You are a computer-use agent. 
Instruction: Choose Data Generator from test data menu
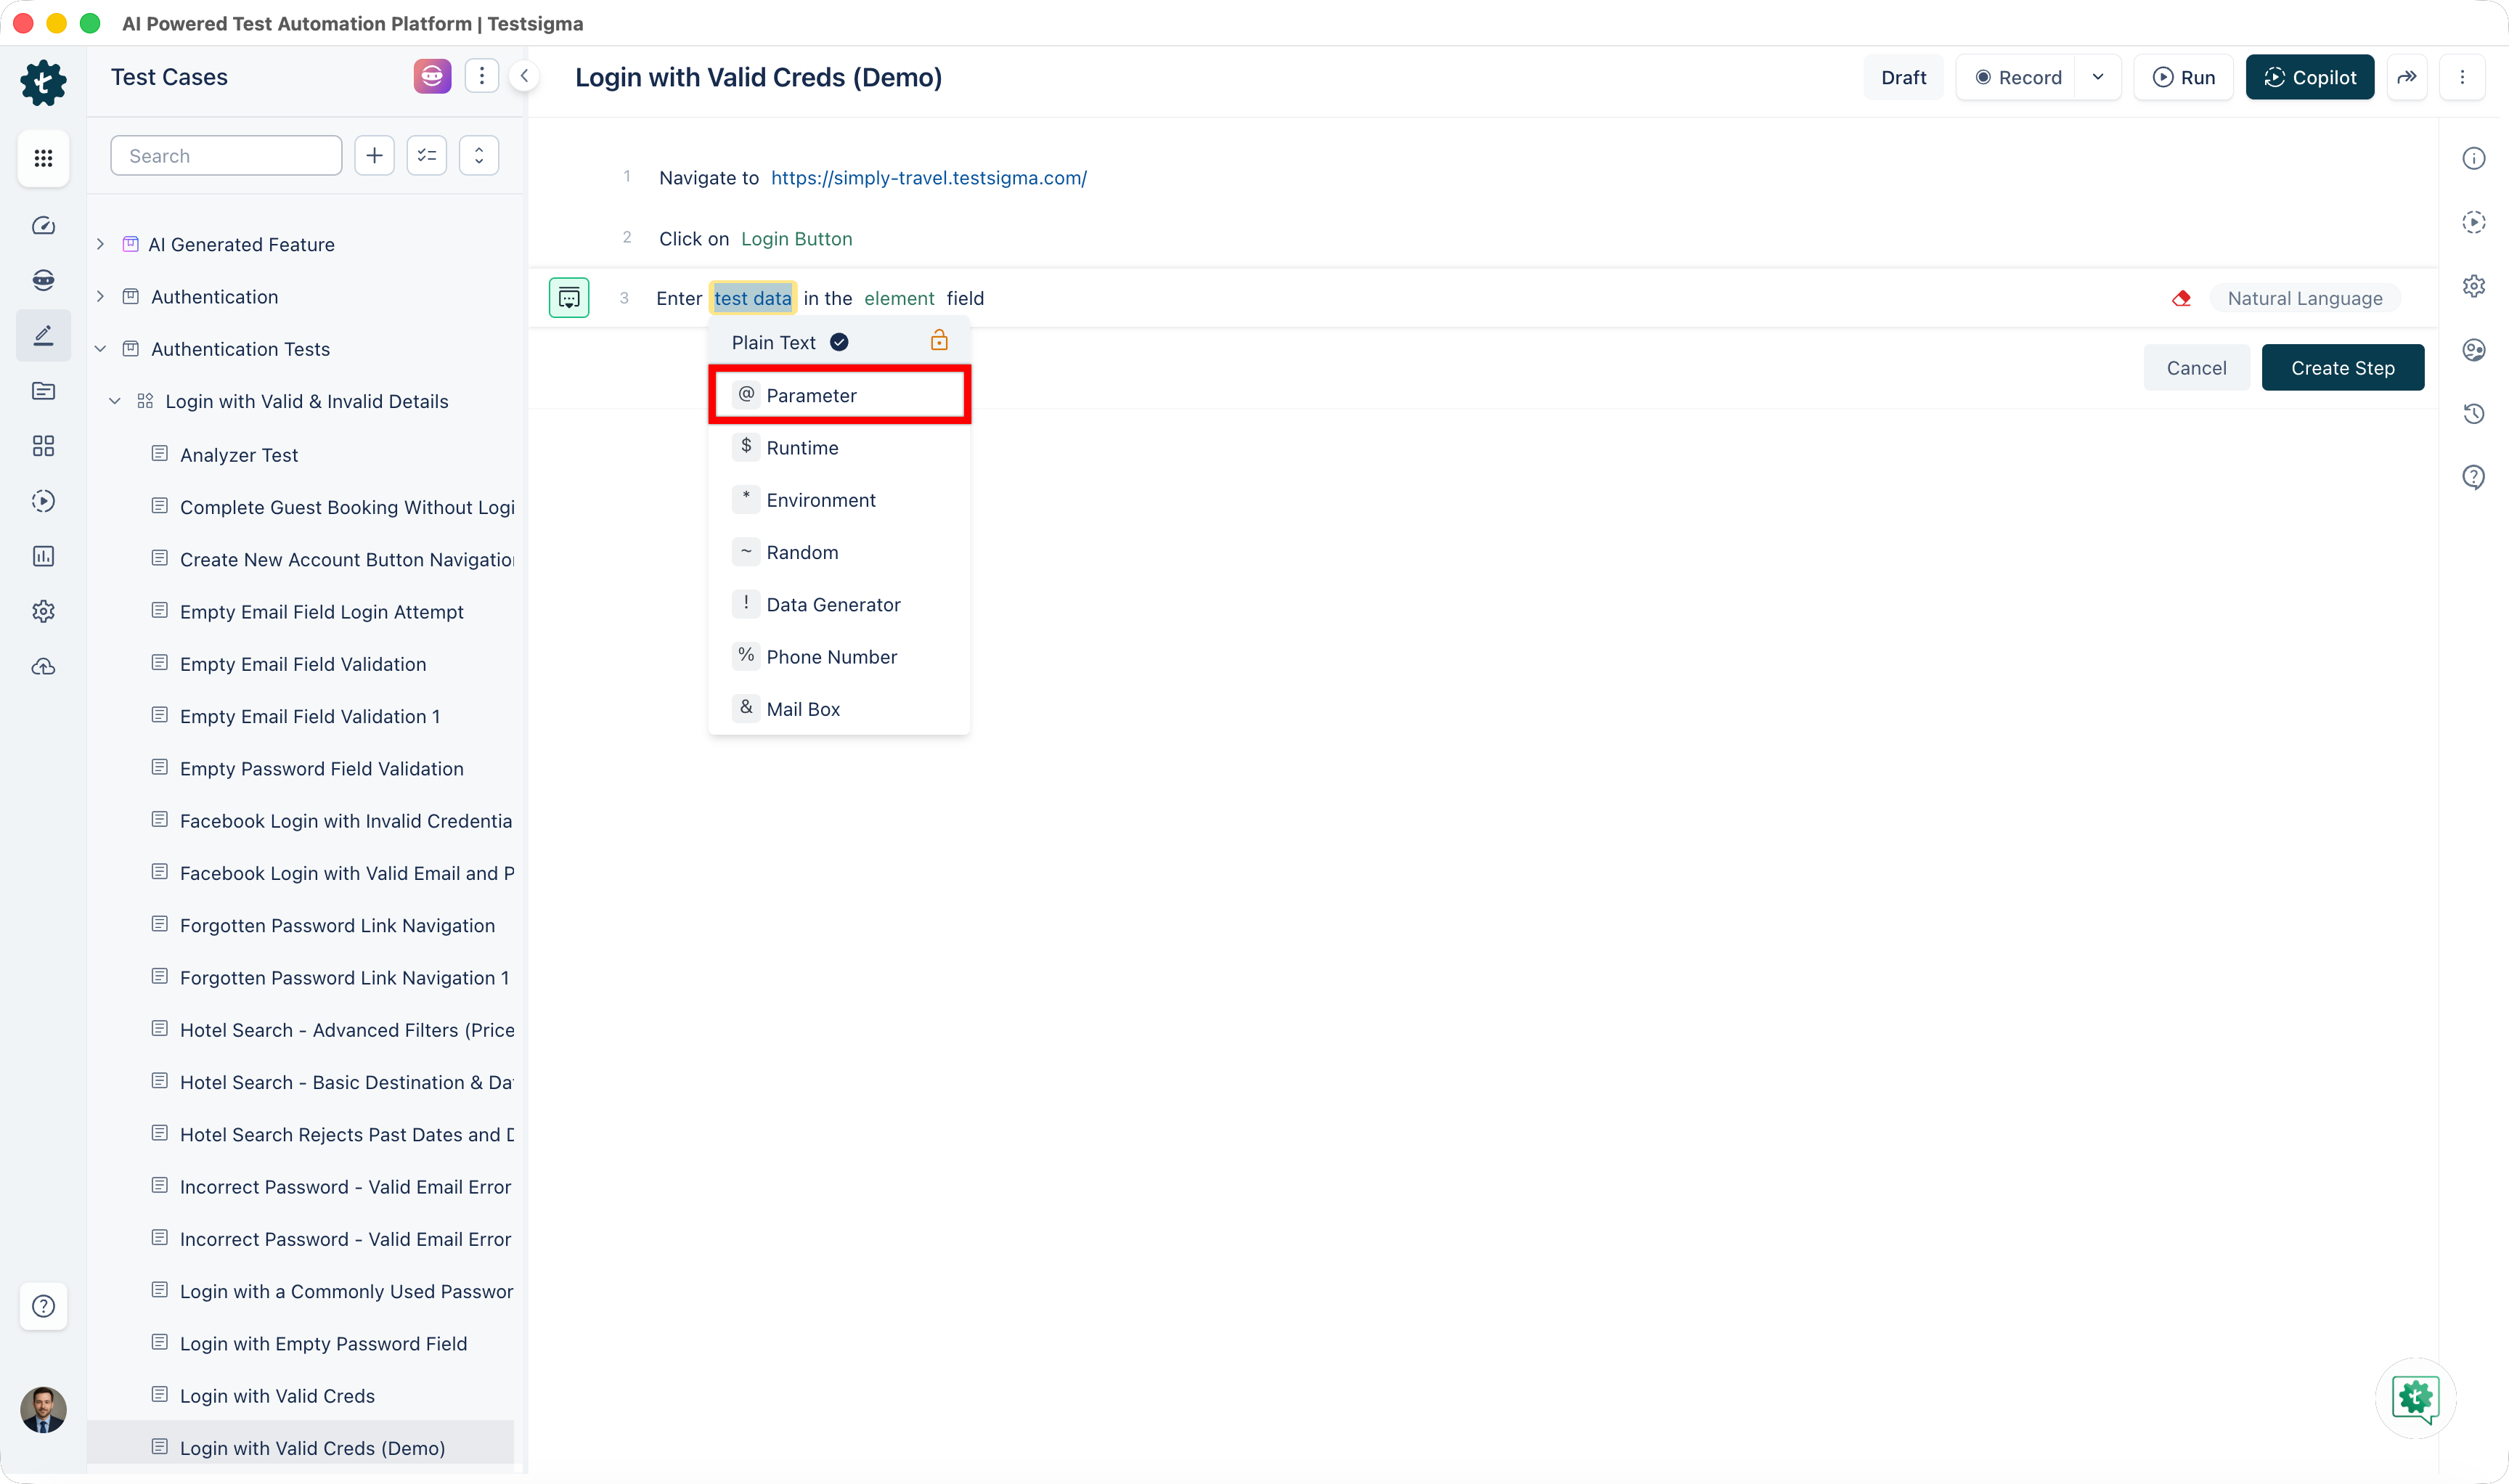click(x=840, y=604)
